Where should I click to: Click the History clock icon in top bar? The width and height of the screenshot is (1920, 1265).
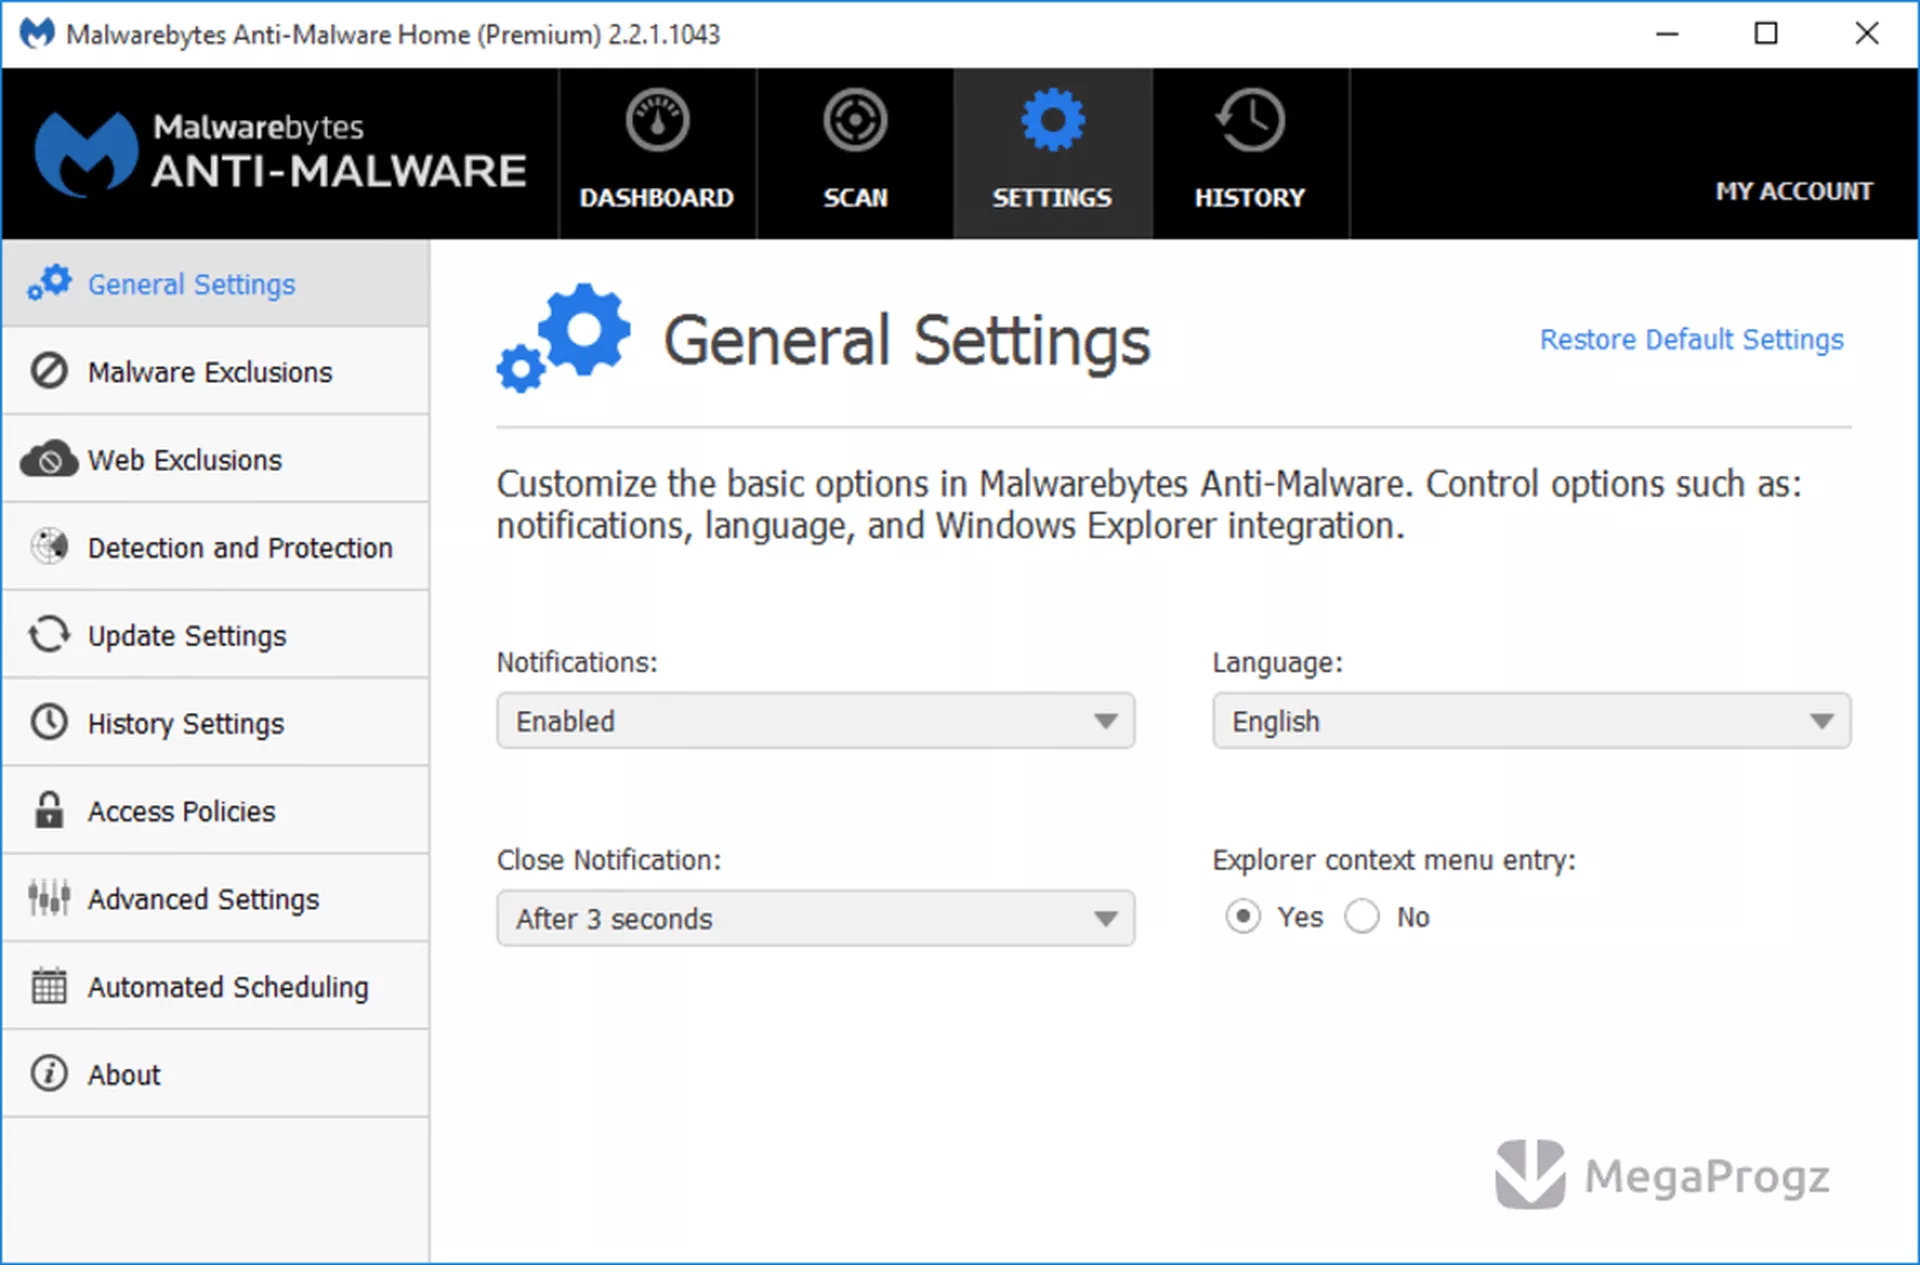[1250, 121]
